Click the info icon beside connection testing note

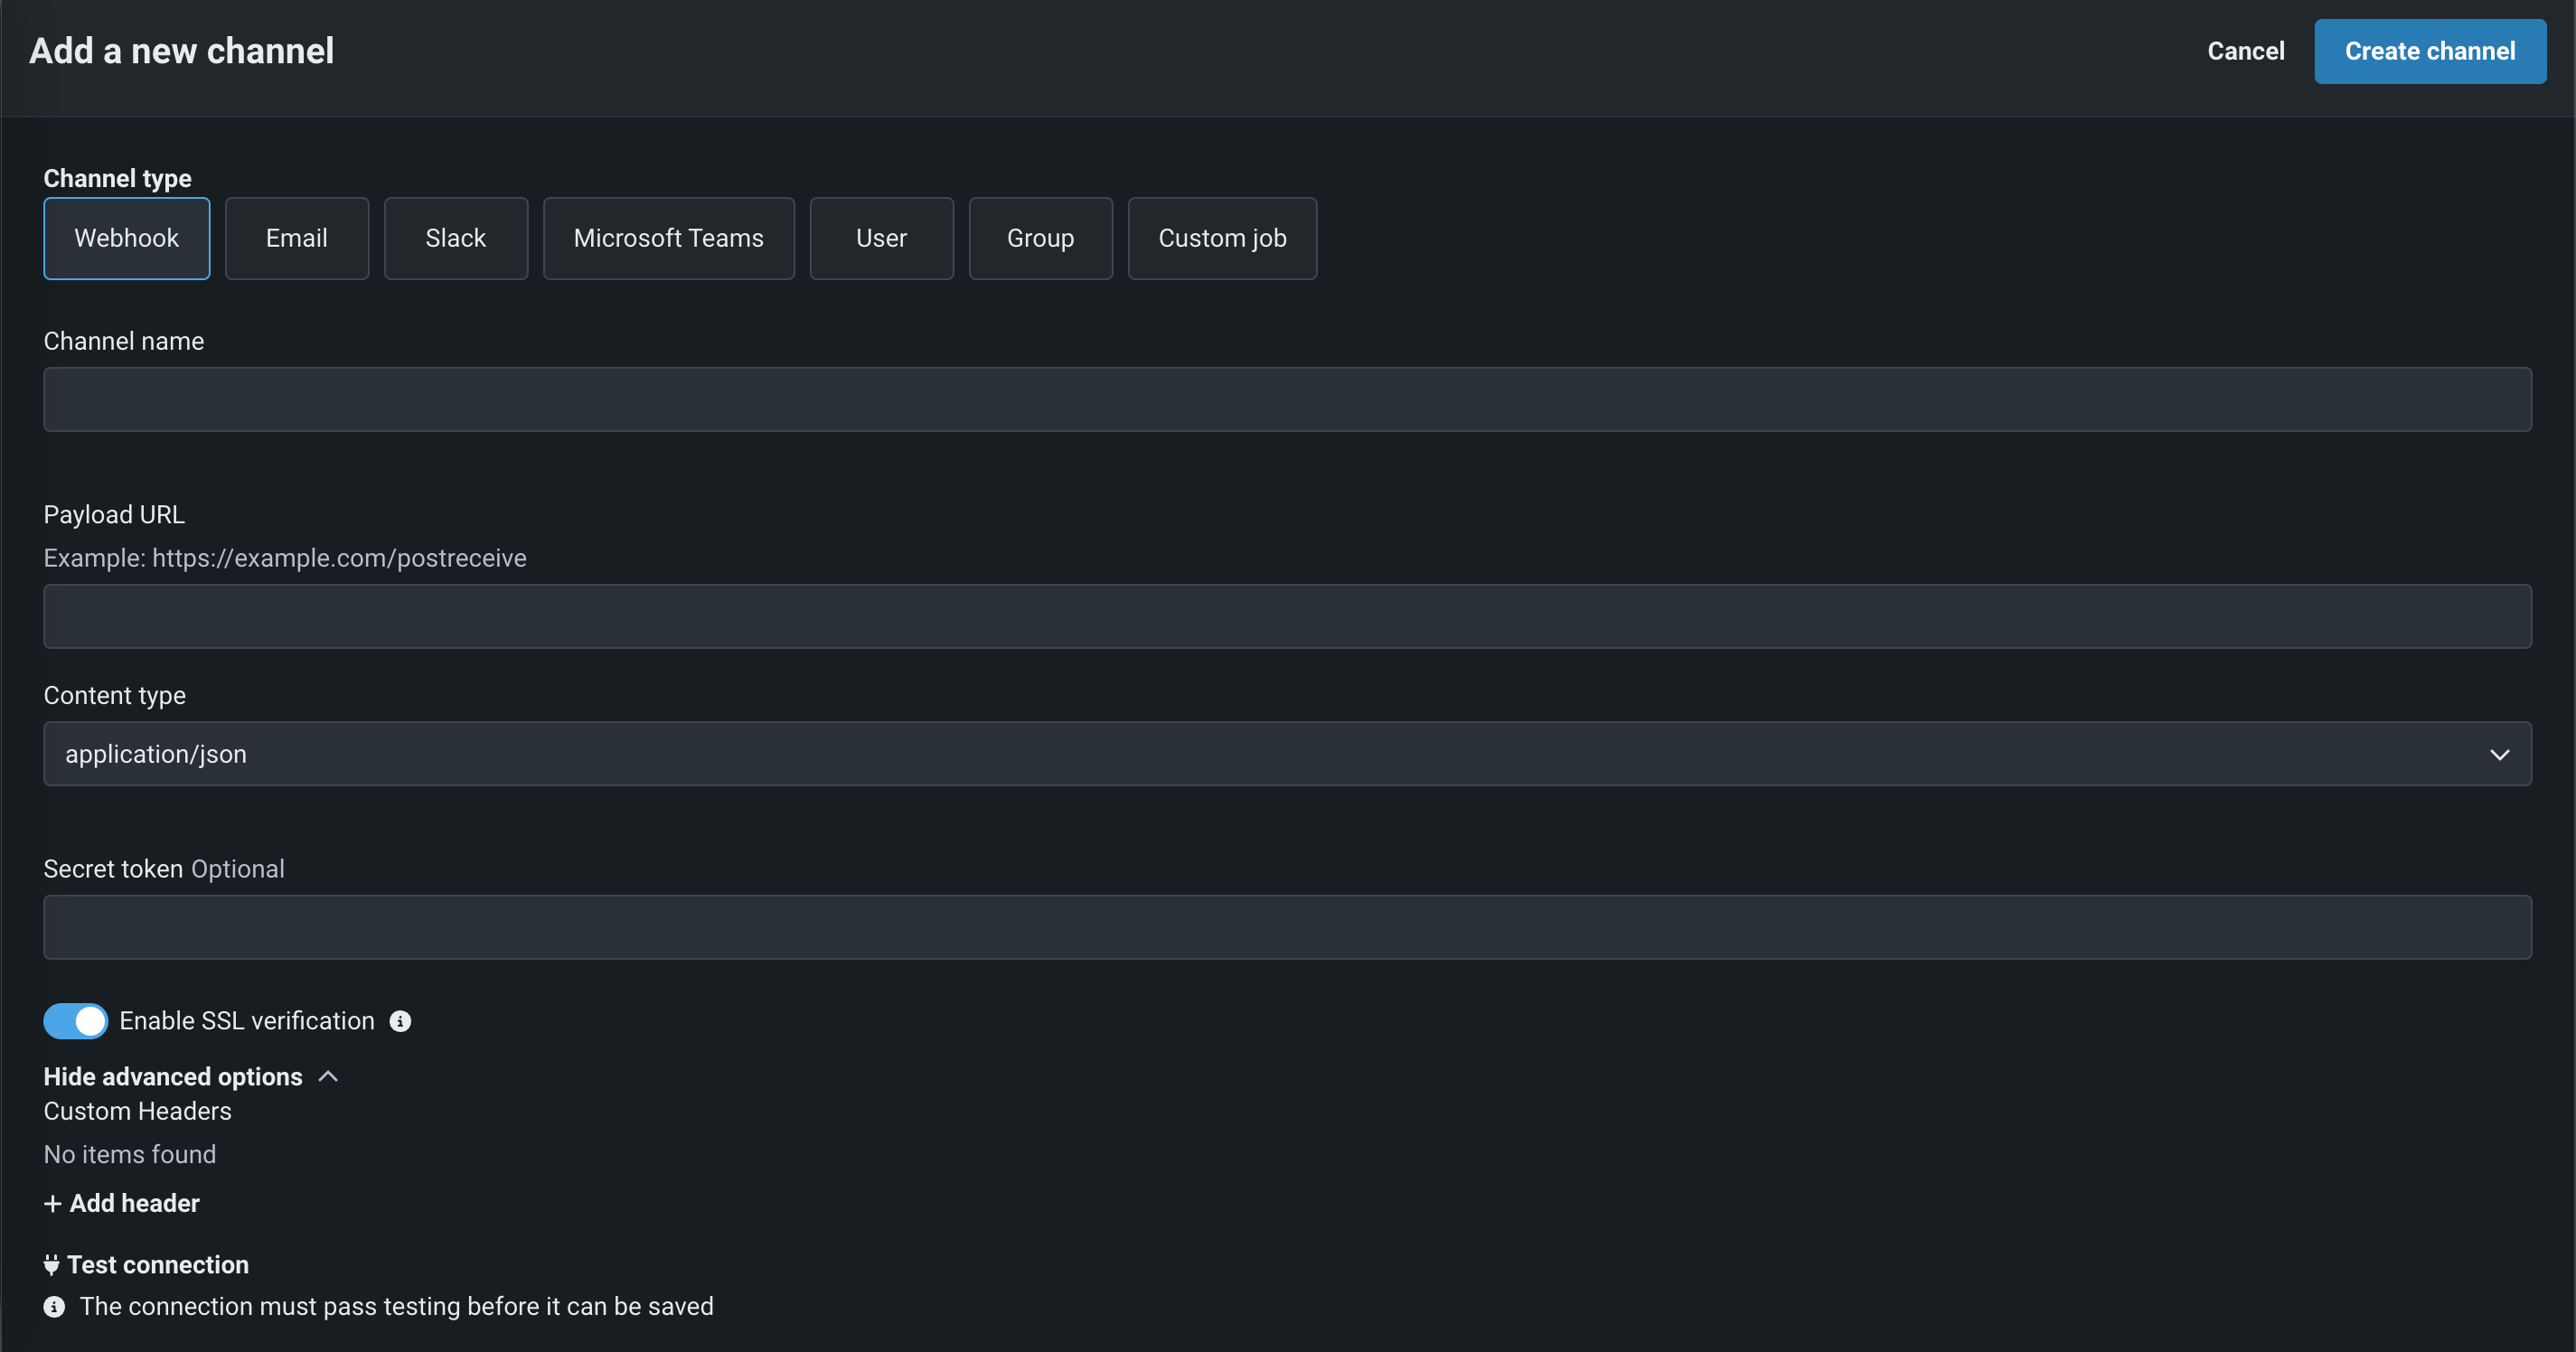[x=54, y=1307]
